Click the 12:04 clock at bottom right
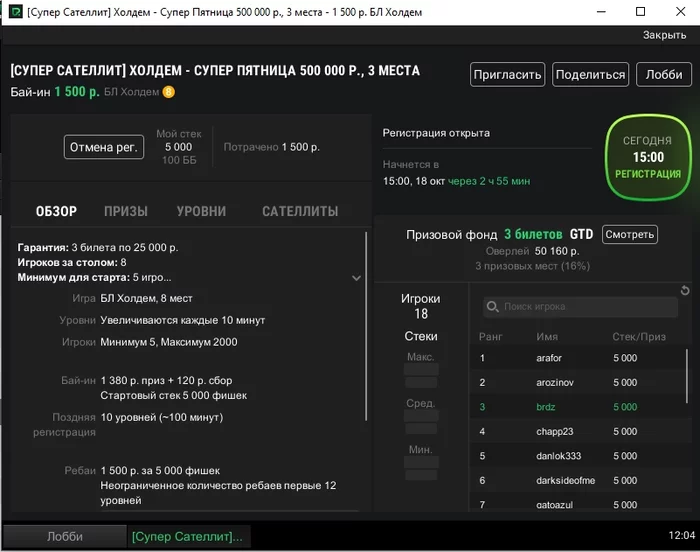 coord(682,535)
